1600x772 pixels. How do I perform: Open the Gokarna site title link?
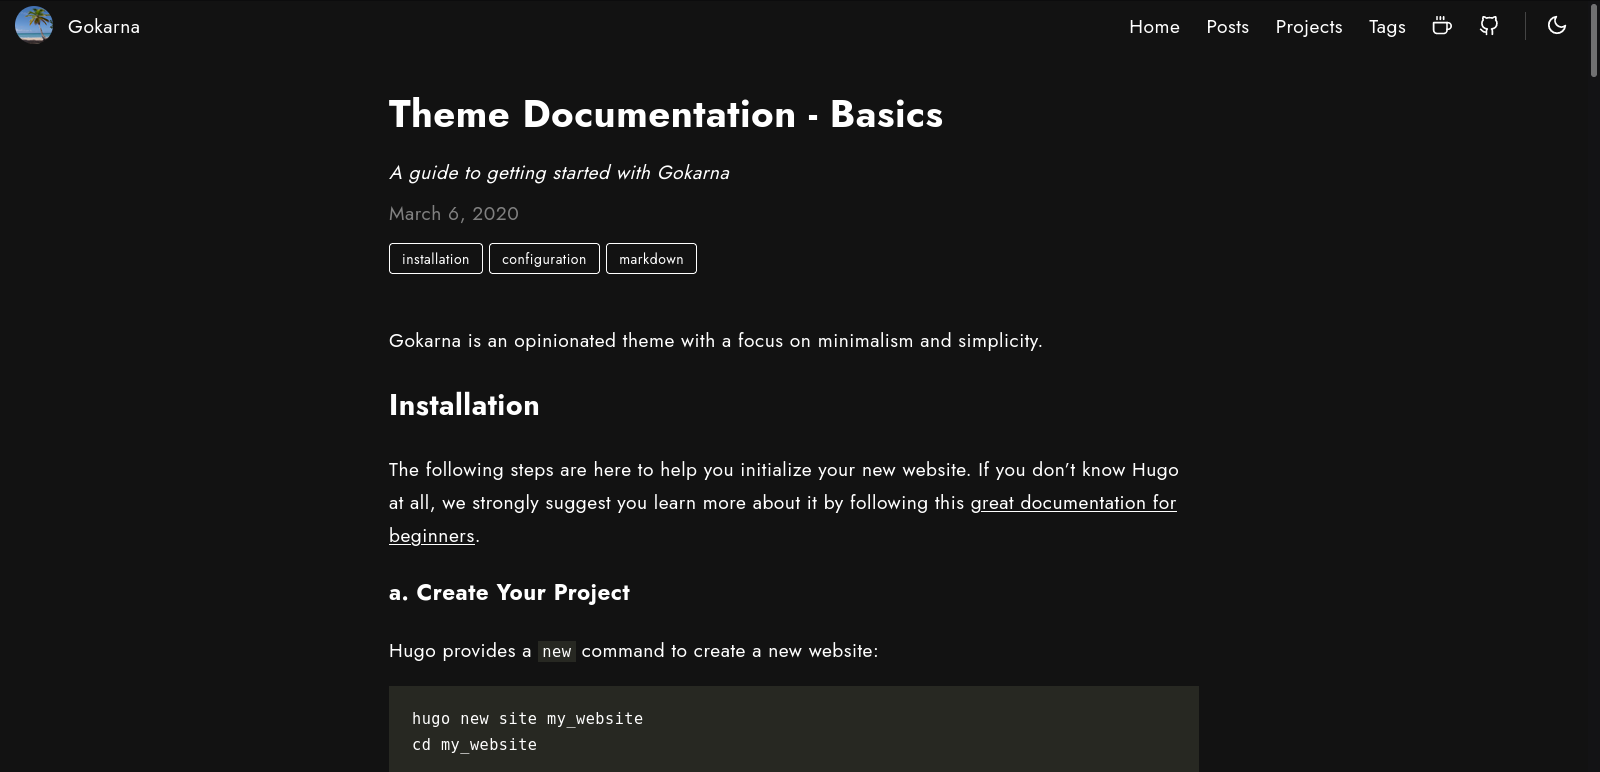tap(104, 27)
